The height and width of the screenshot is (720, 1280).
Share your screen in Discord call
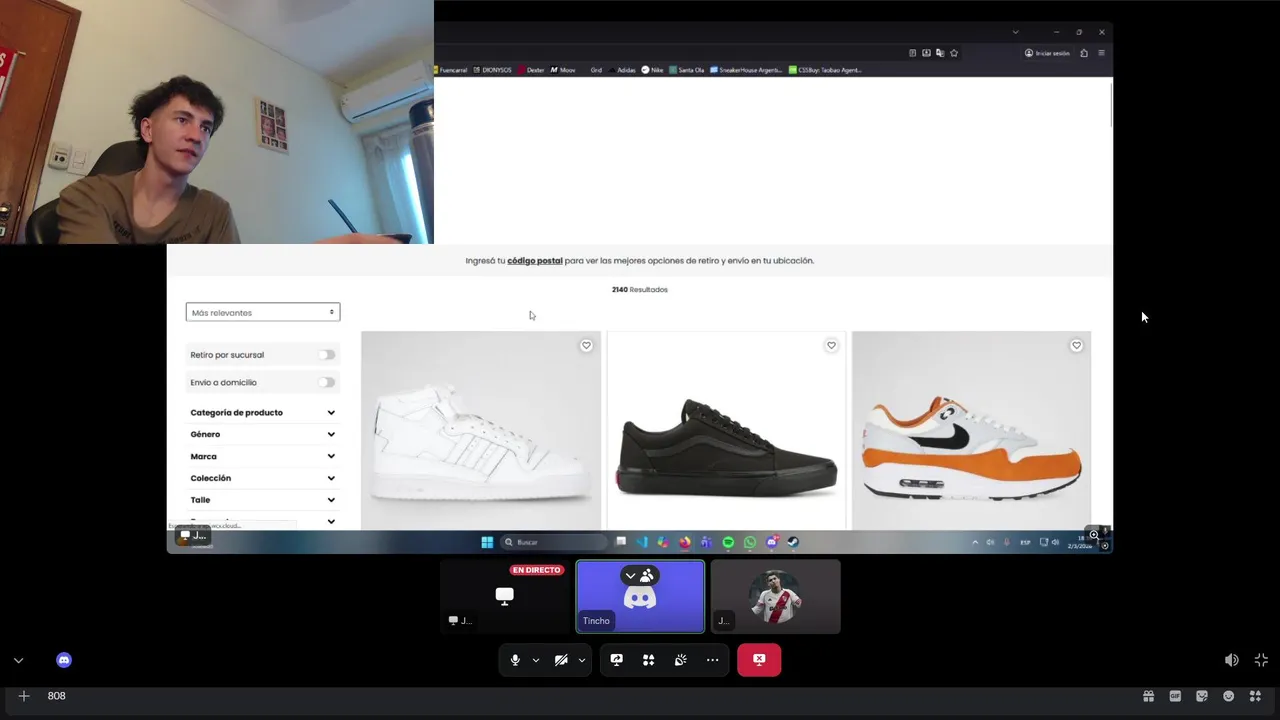[x=617, y=660]
